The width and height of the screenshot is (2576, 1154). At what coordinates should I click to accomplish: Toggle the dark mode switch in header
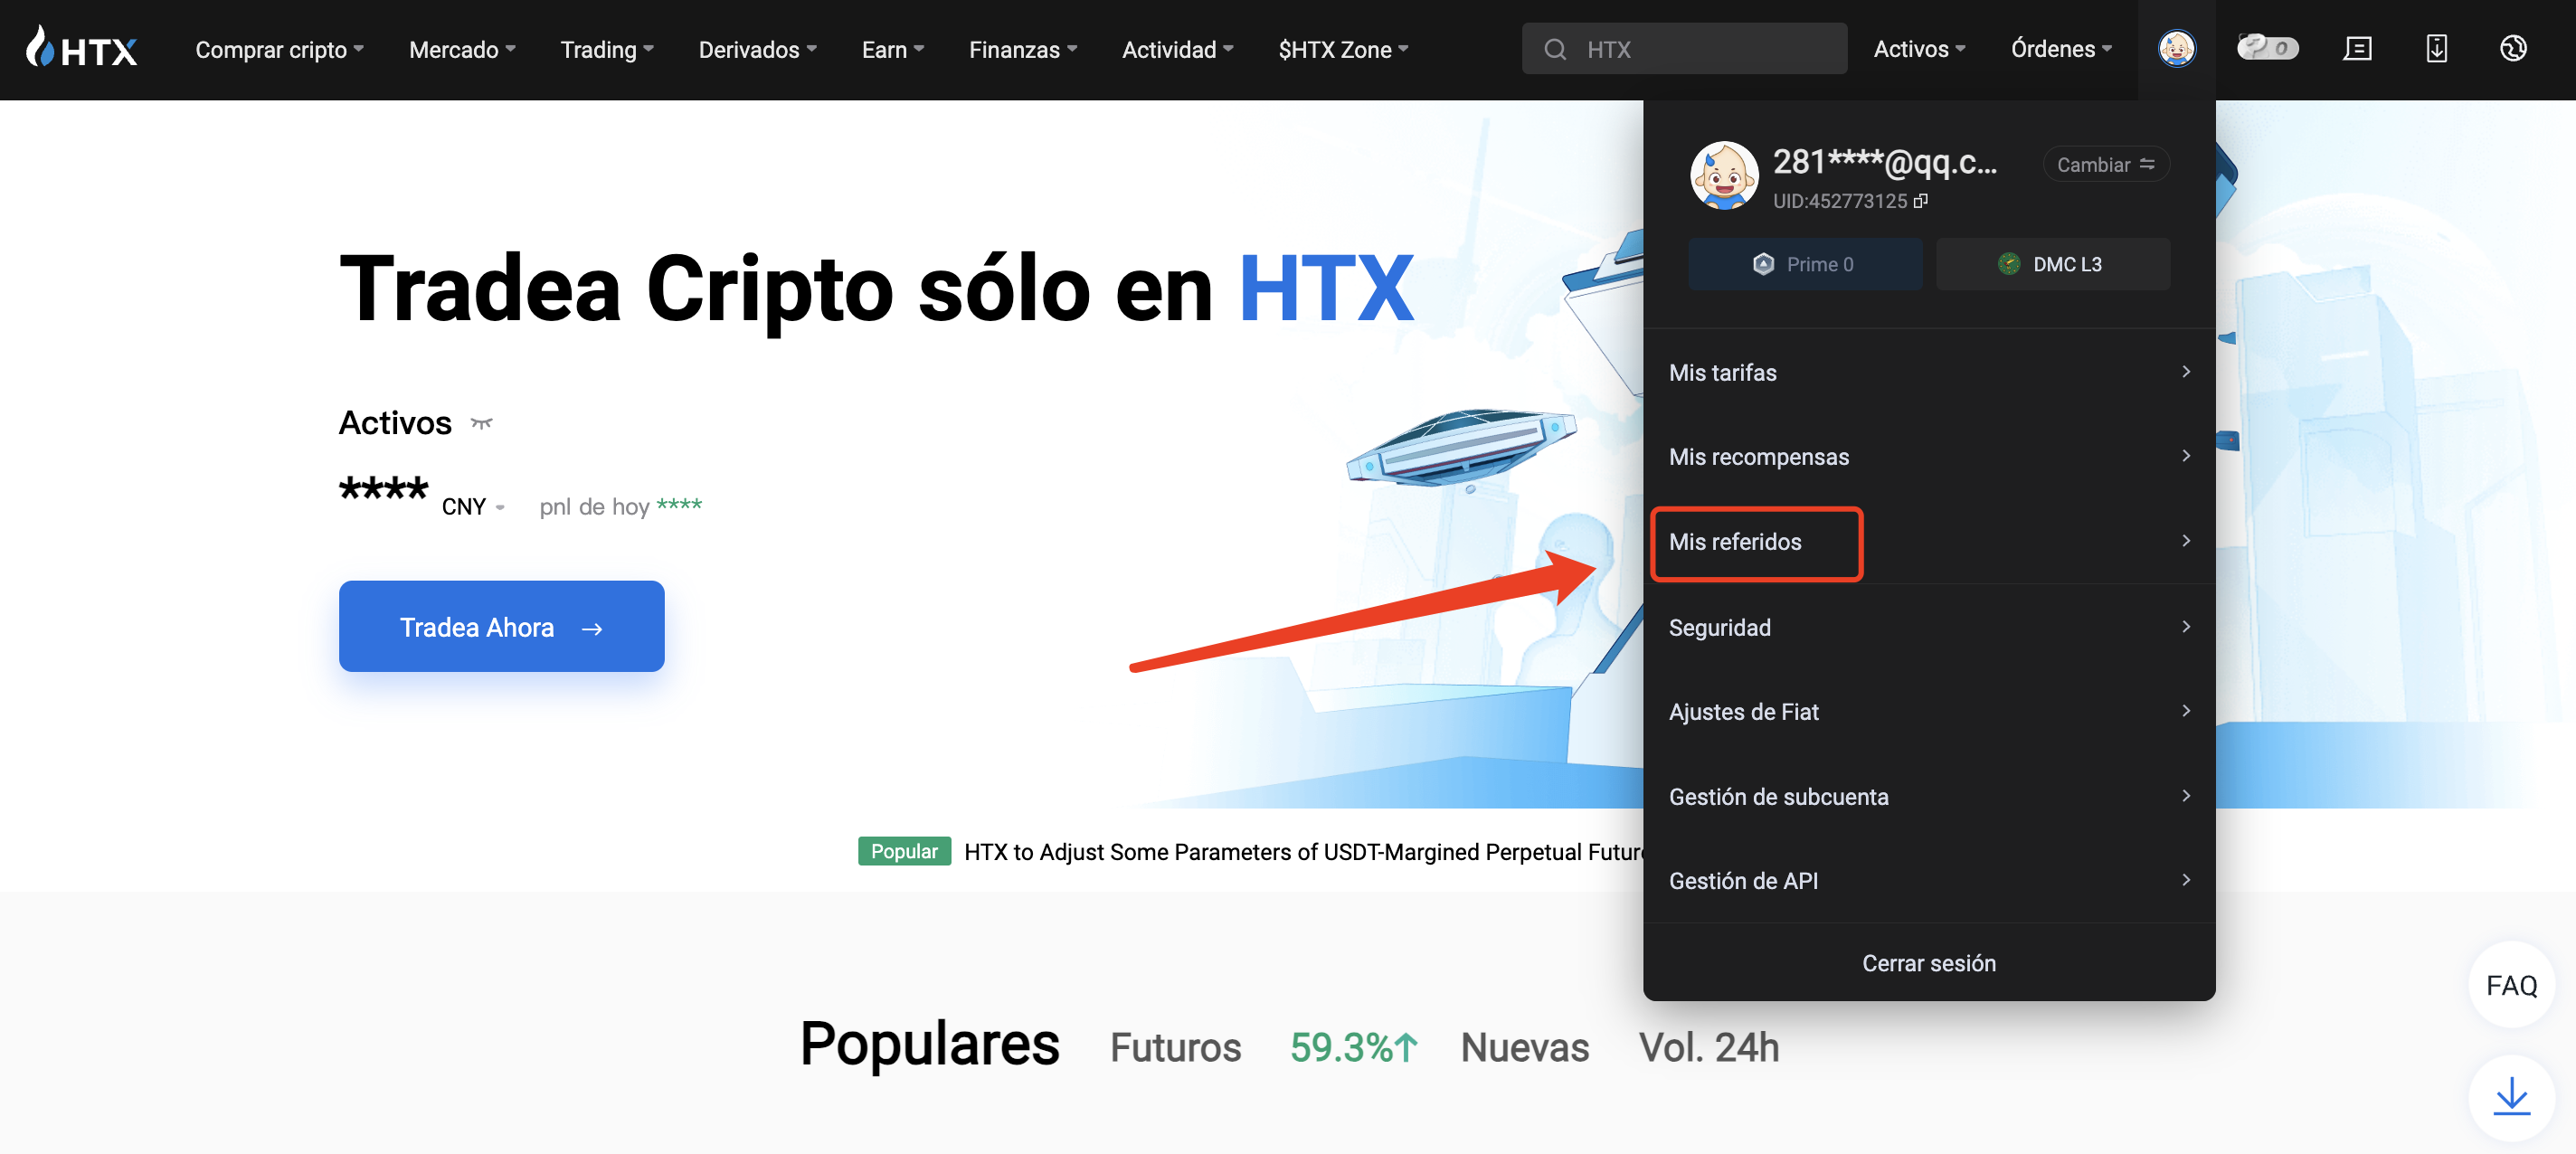[2267, 48]
